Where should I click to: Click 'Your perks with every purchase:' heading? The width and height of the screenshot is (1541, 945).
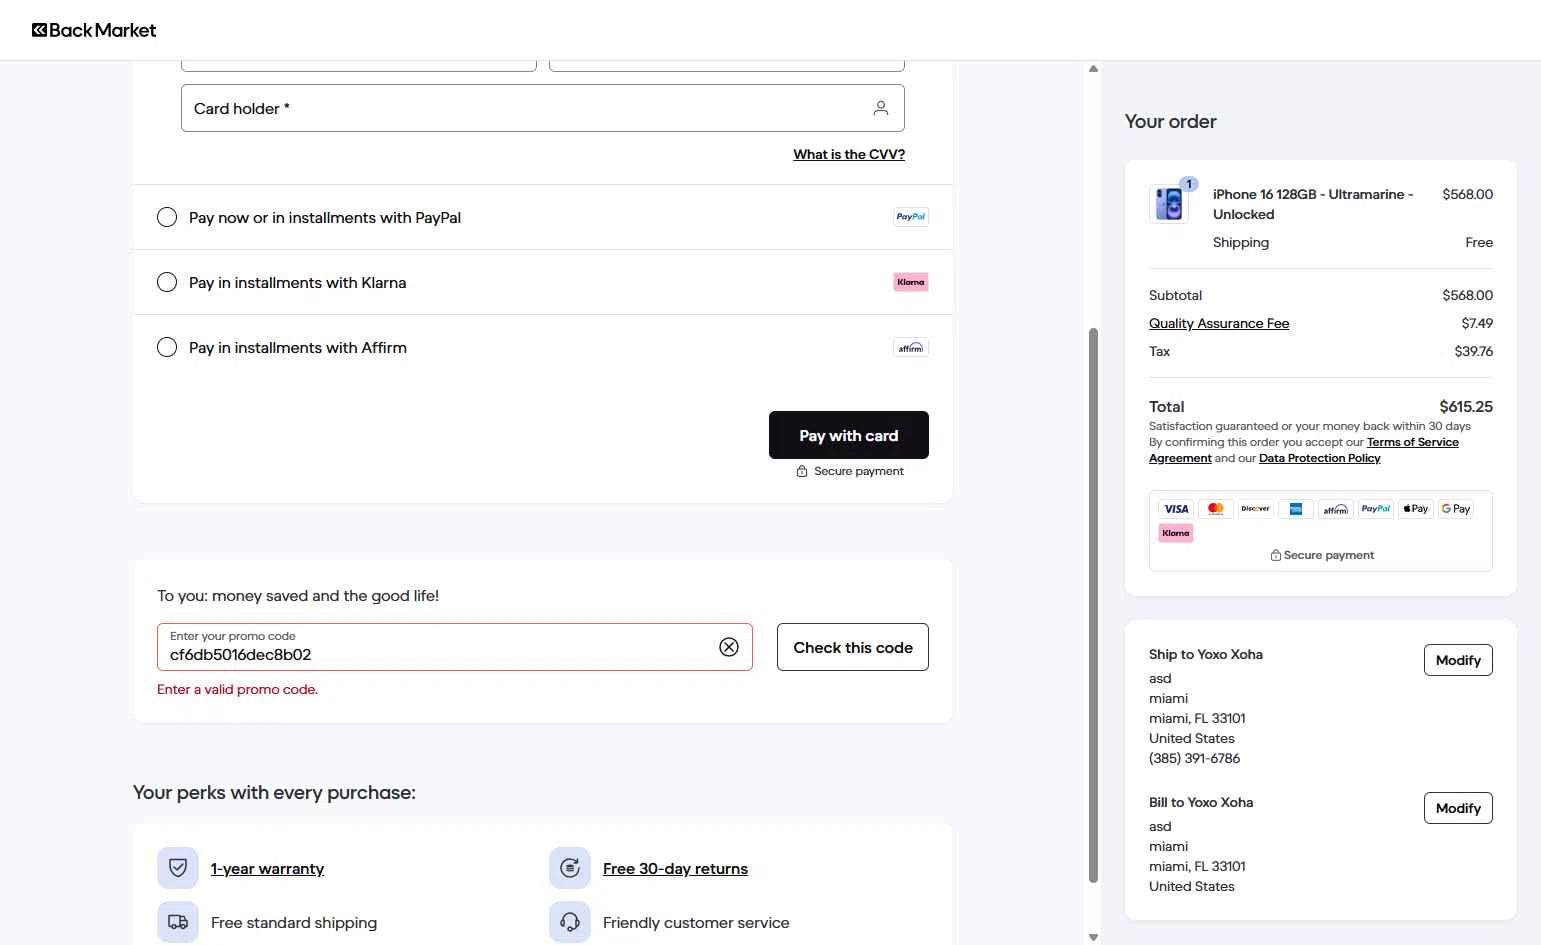pos(274,792)
